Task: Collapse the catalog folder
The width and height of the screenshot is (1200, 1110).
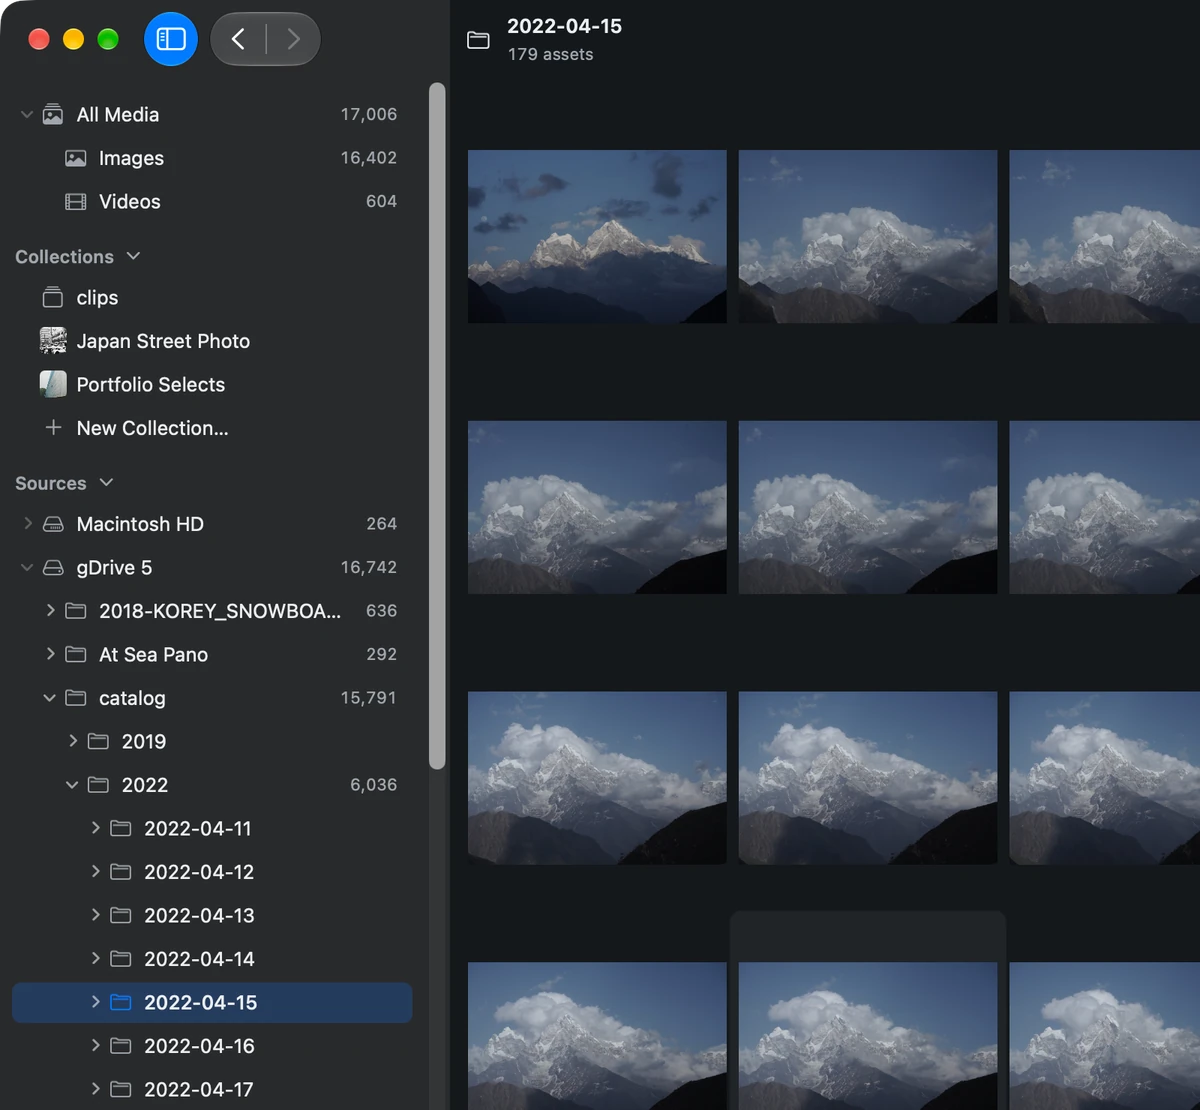Action: [49, 698]
